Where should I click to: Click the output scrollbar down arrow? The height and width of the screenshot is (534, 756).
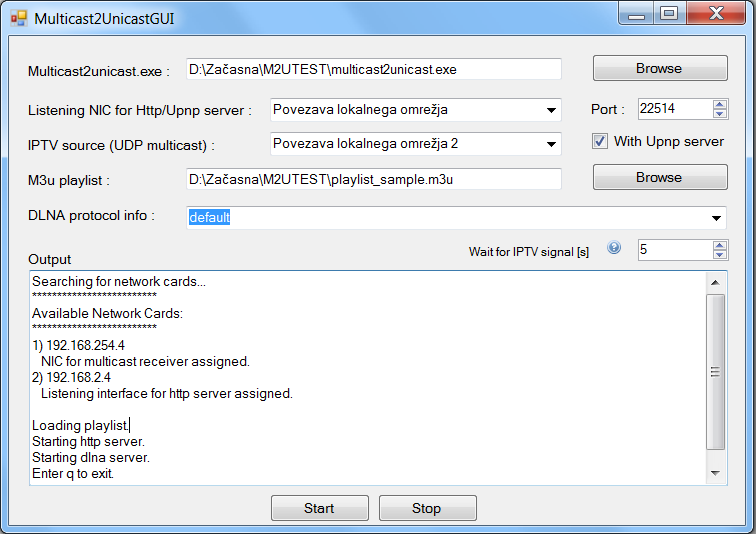(x=716, y=473)
